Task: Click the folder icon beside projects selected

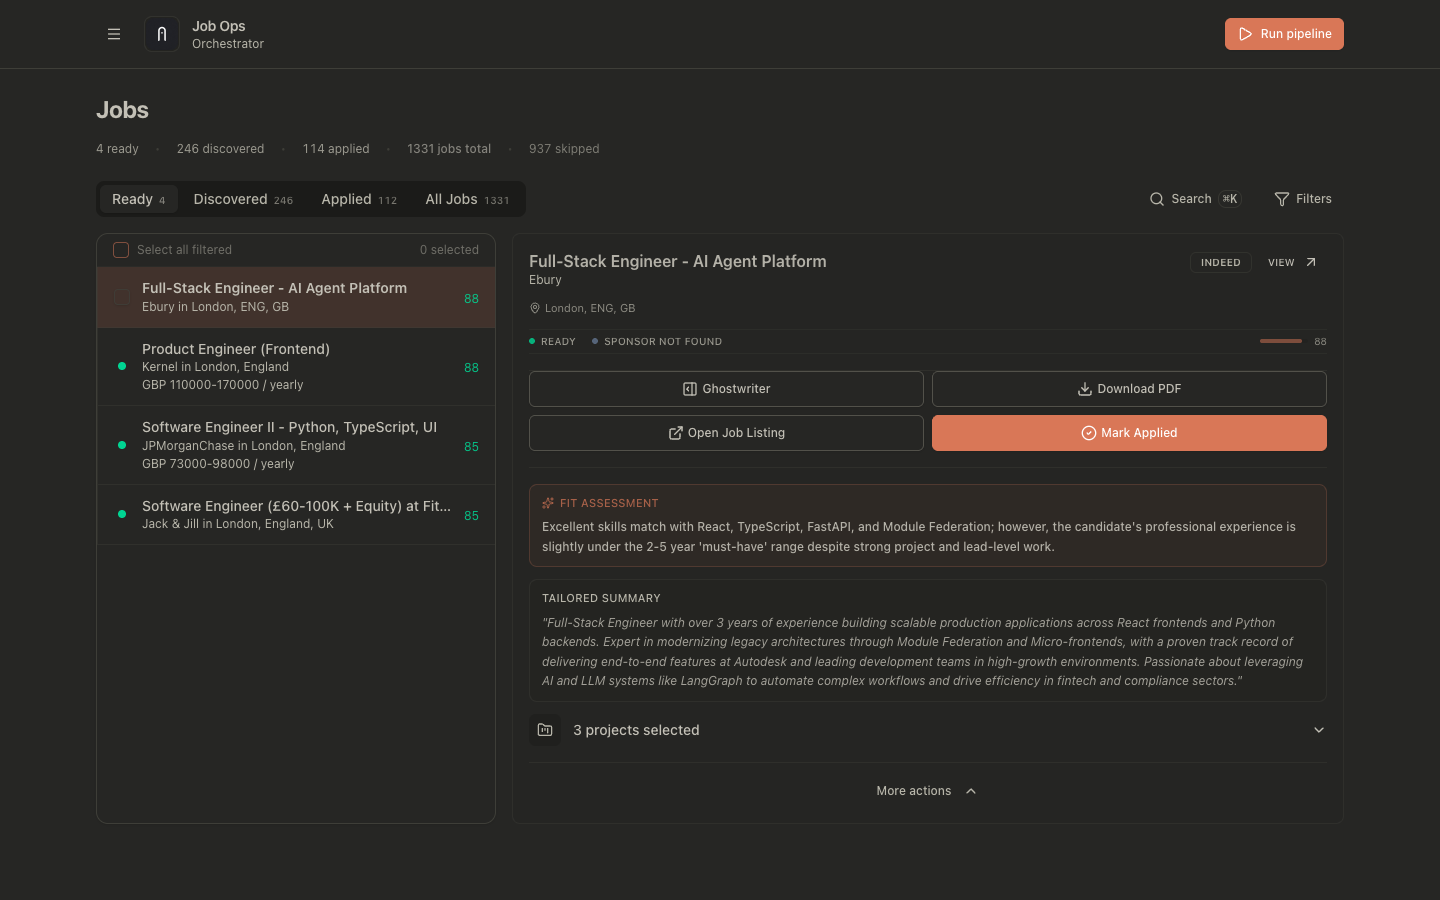Action: pyautogui.click(x=545, y=730)
